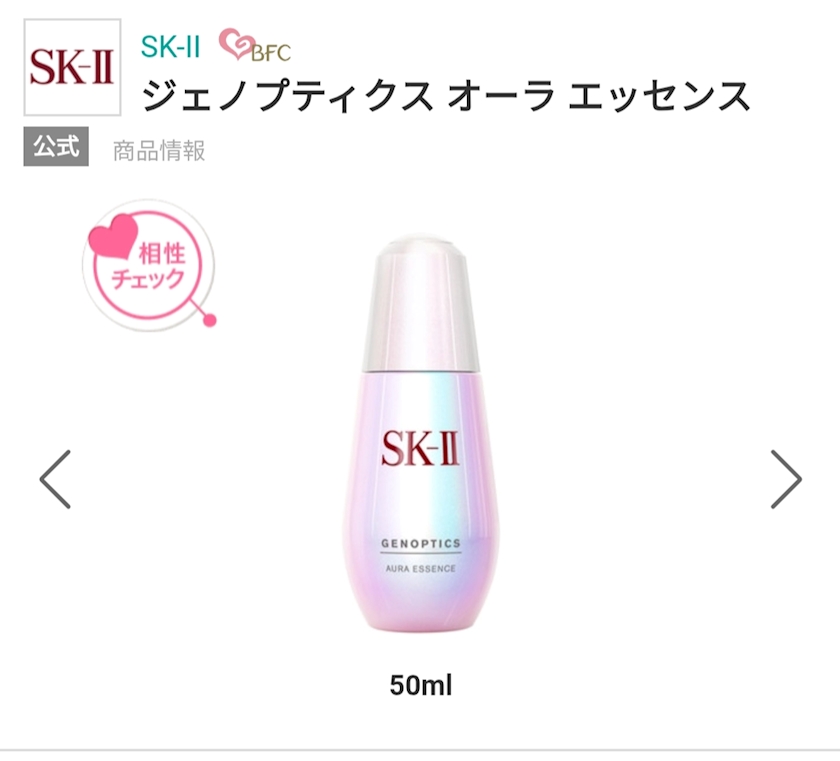Select the 商品情報 tab label
This screenshot has width=840, height=761.
pos(159,151)
